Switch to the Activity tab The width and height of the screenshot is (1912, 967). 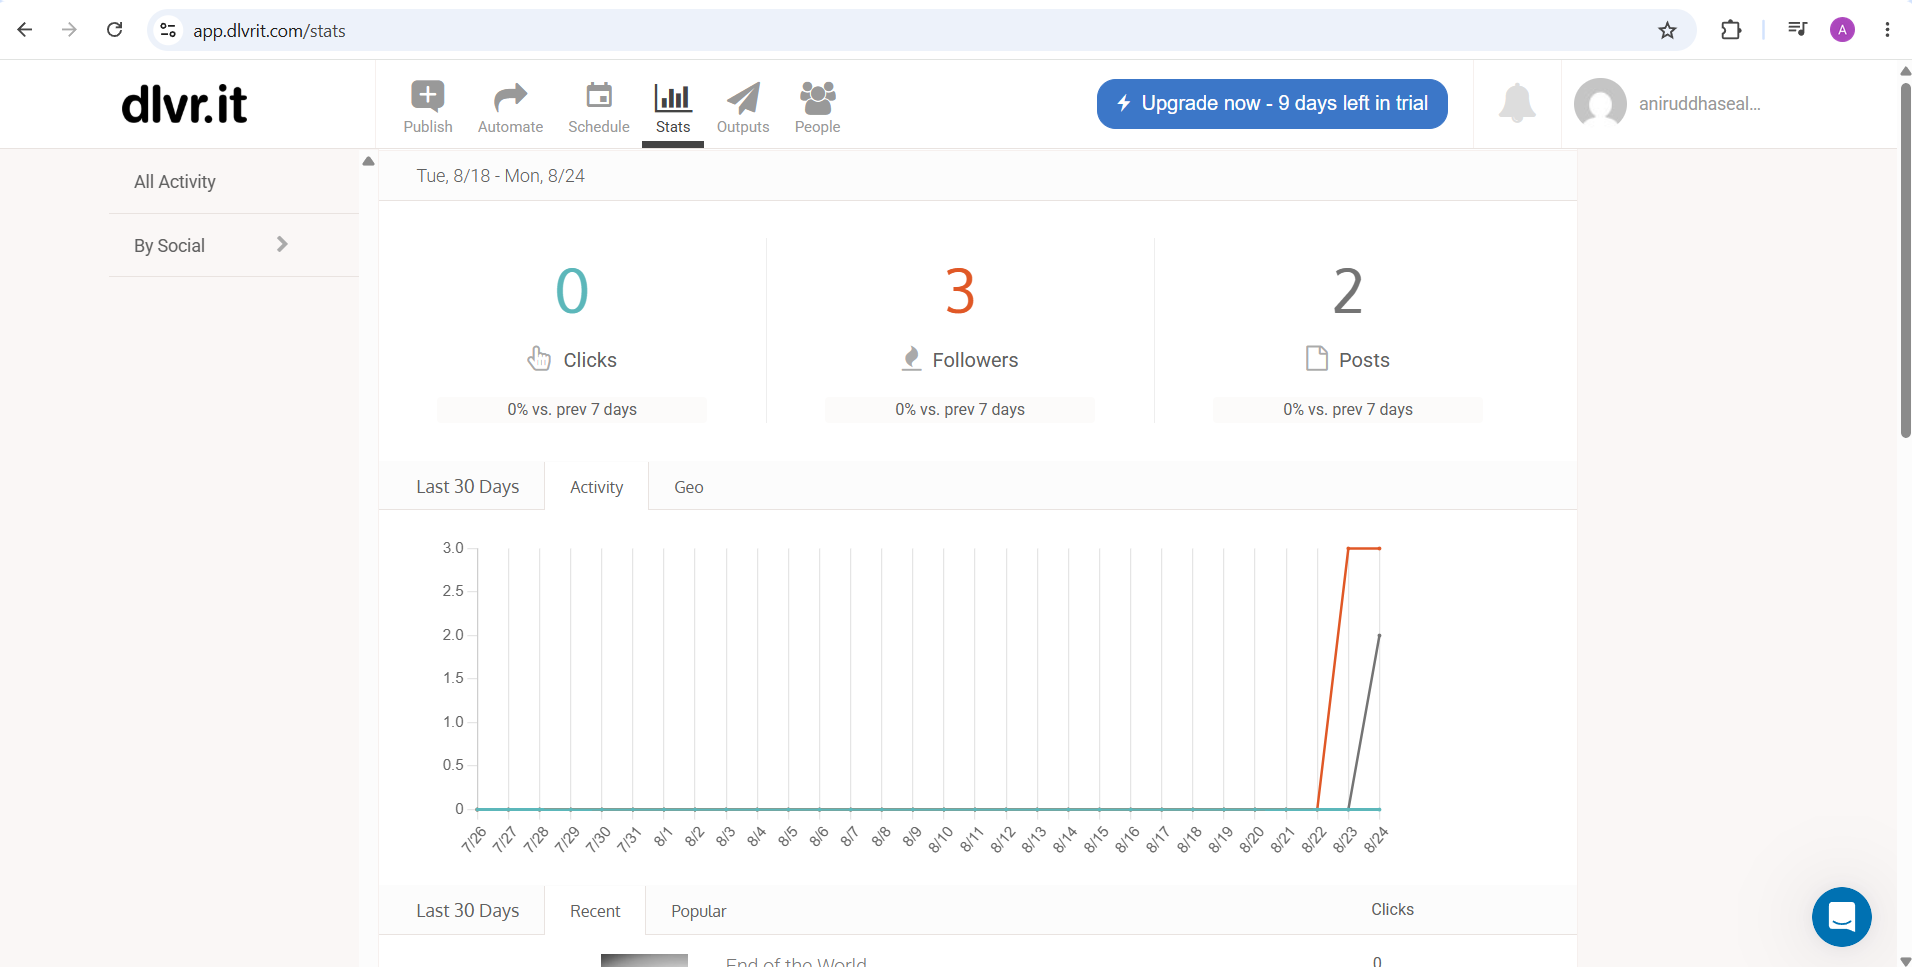[x=597, y=487]
